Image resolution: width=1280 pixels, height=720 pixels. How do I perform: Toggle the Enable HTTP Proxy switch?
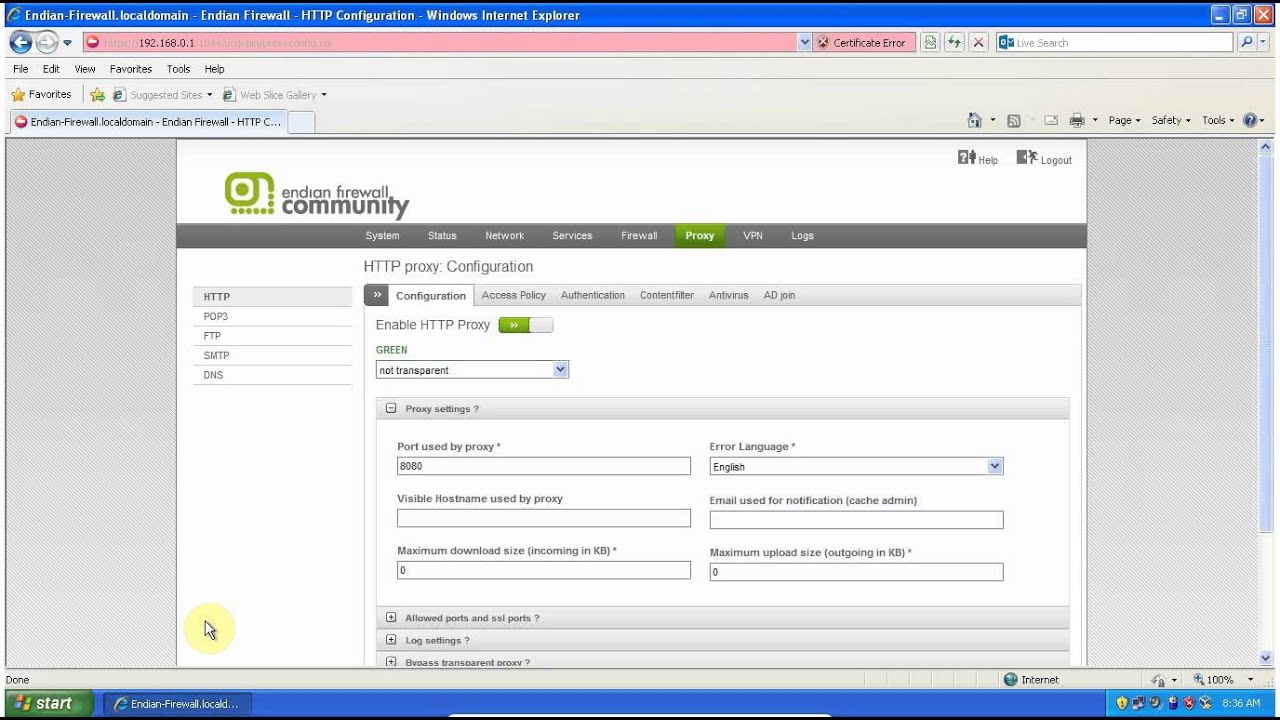[x=525, y=325]
